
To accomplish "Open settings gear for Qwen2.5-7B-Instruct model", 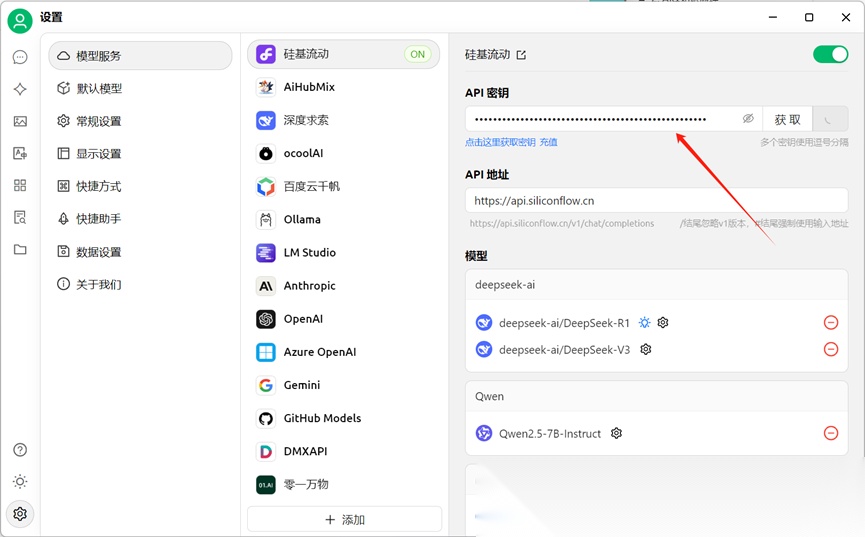I will tap(616, 433).
